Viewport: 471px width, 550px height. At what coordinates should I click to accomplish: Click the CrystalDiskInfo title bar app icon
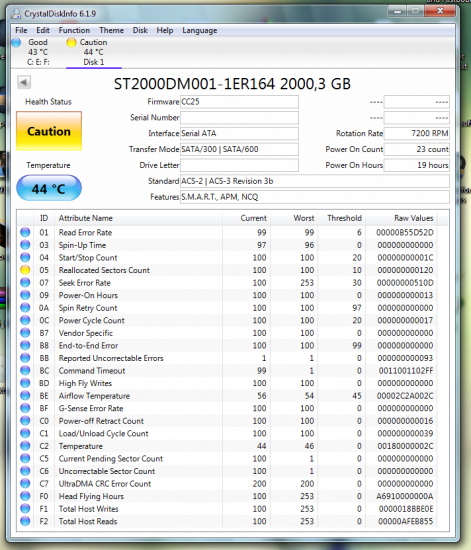pos(16,14)
